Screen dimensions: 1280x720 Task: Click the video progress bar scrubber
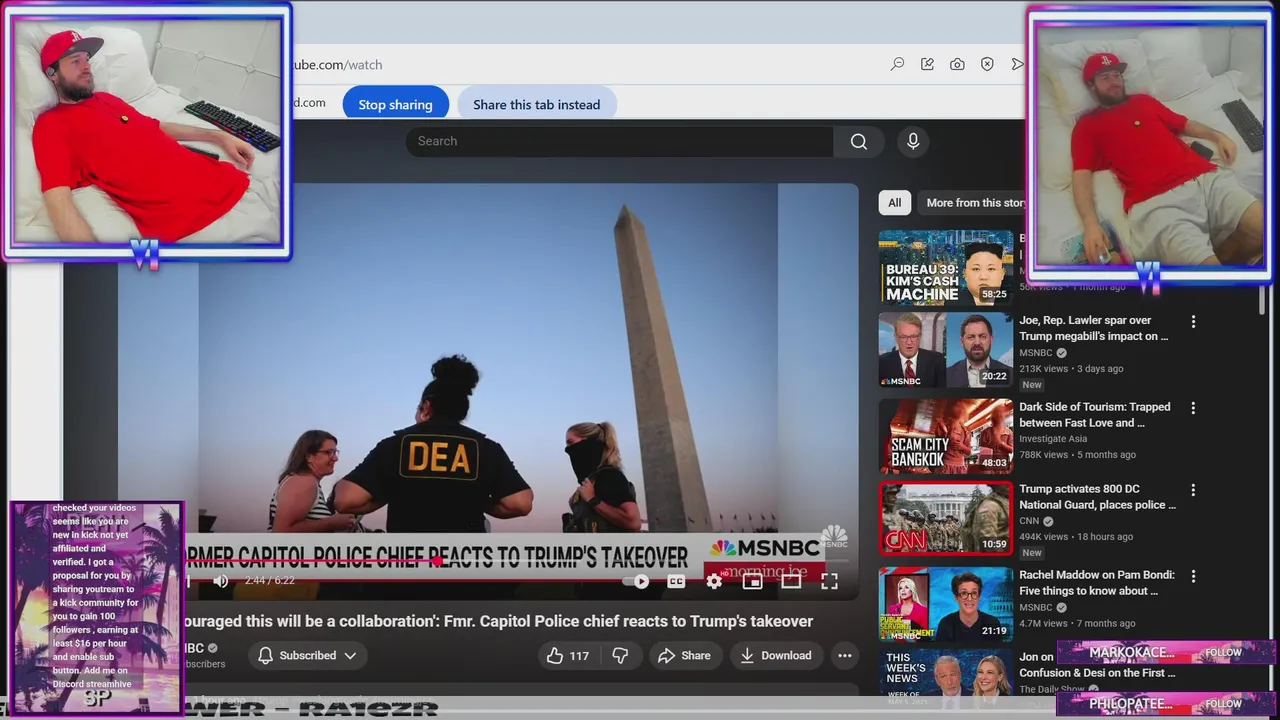[x=438, y=562]
